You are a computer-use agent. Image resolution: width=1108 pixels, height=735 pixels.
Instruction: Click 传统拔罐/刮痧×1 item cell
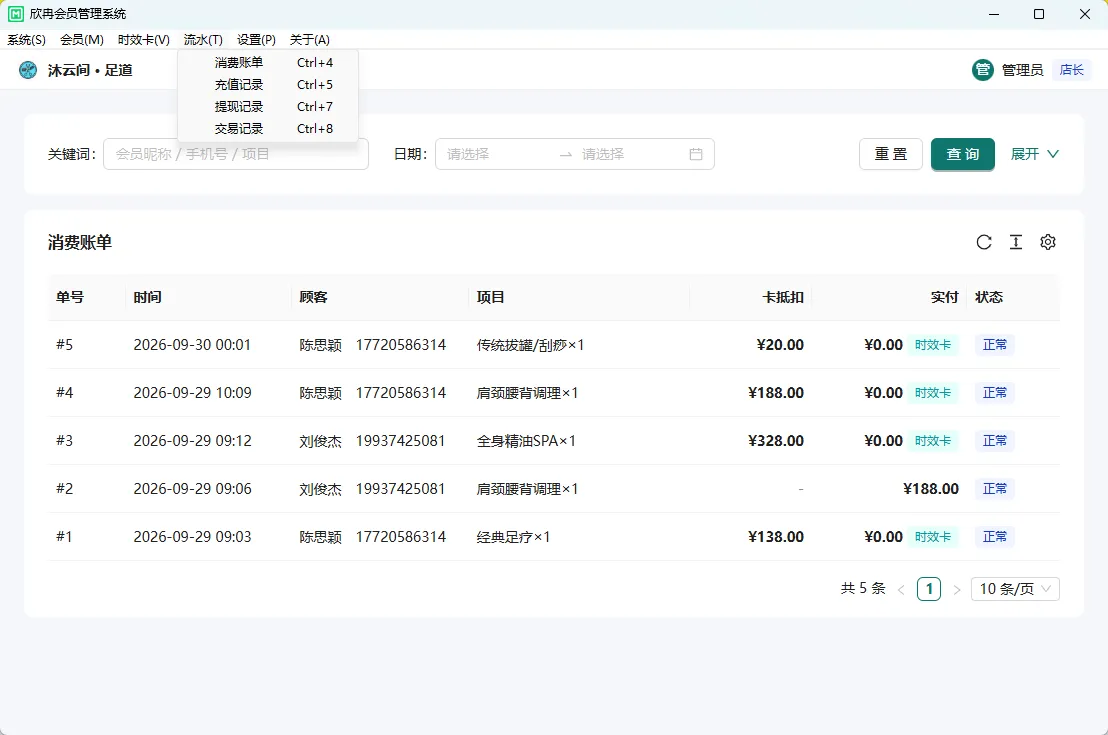pos(530,345)
